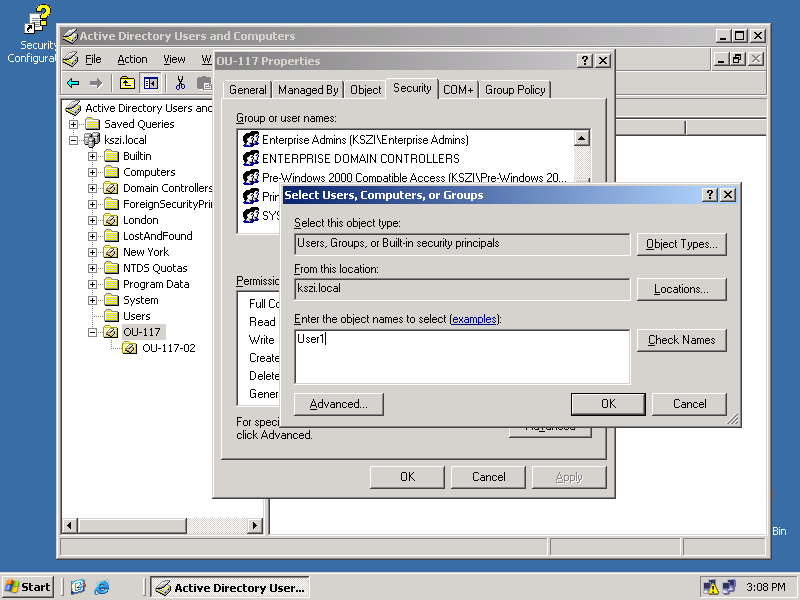Click the Check Names button
800x600 pixels.
682,340
